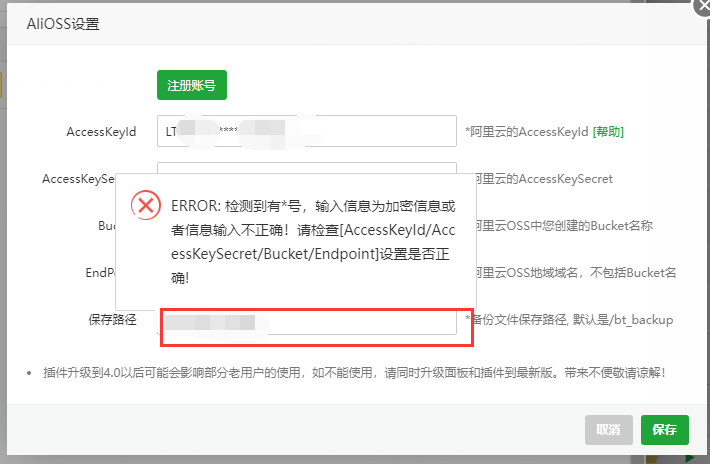Click the ERROR: 检测到有*号 message text
This screenshot has height=464, width=710.
[x=313, y=242]
